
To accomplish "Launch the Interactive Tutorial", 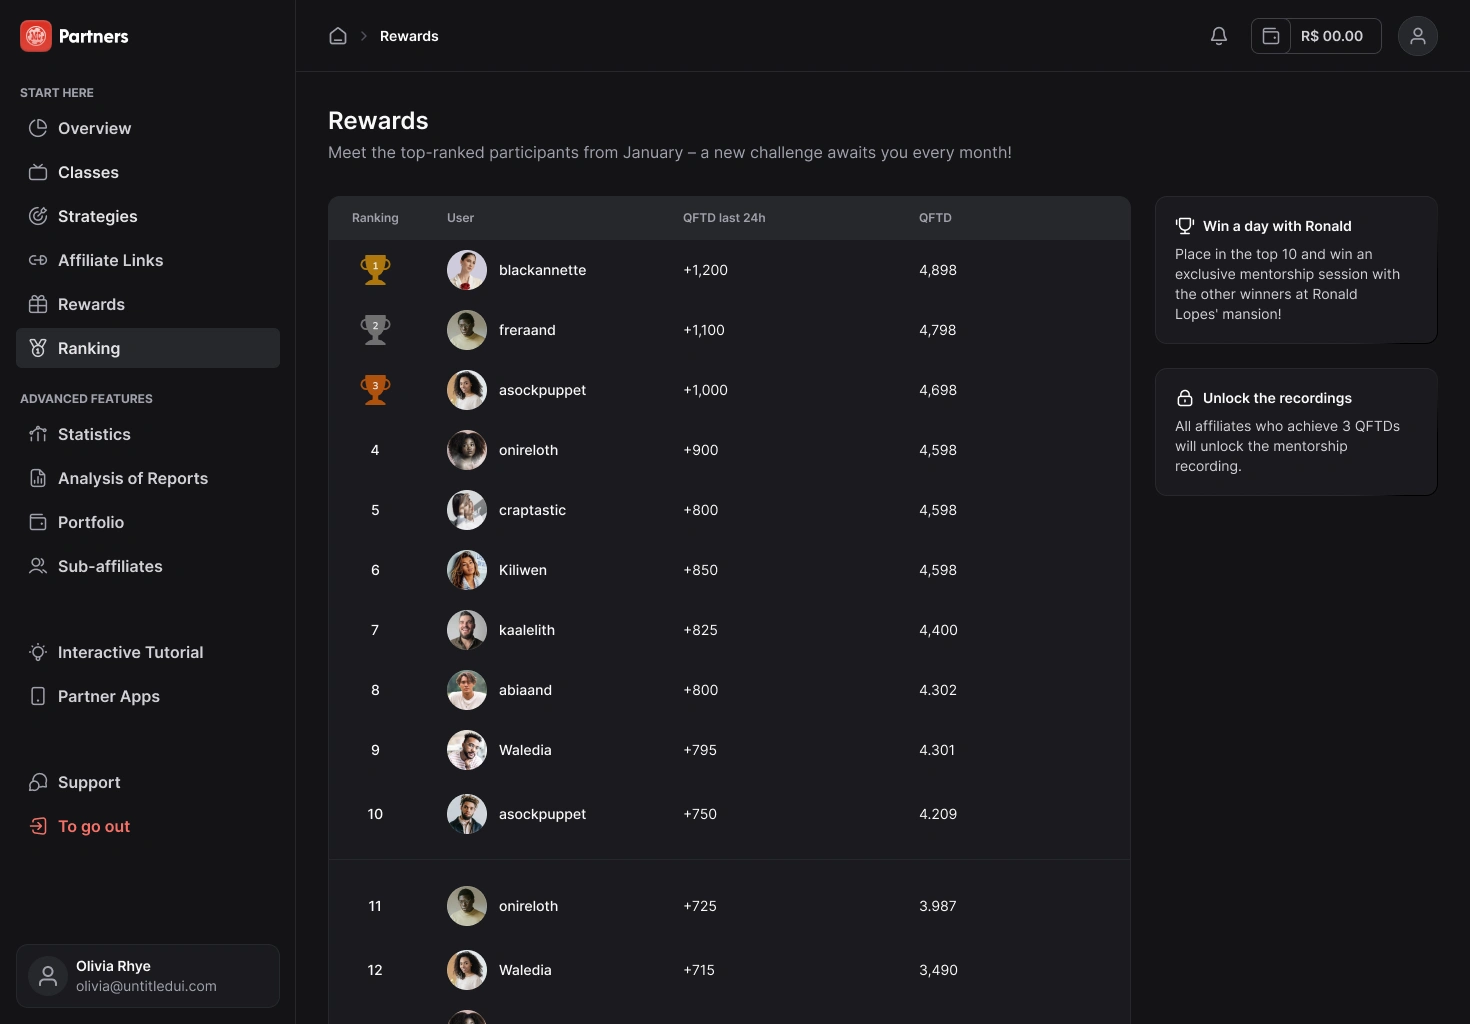I will click(x=148, y=652).
